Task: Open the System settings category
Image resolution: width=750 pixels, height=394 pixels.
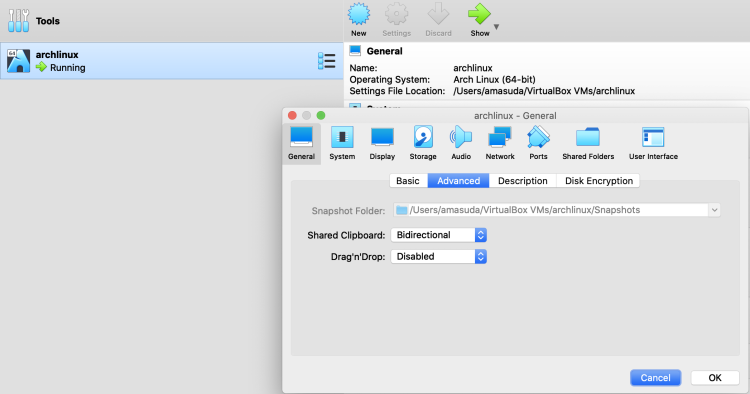Action: tap(342, 143)
